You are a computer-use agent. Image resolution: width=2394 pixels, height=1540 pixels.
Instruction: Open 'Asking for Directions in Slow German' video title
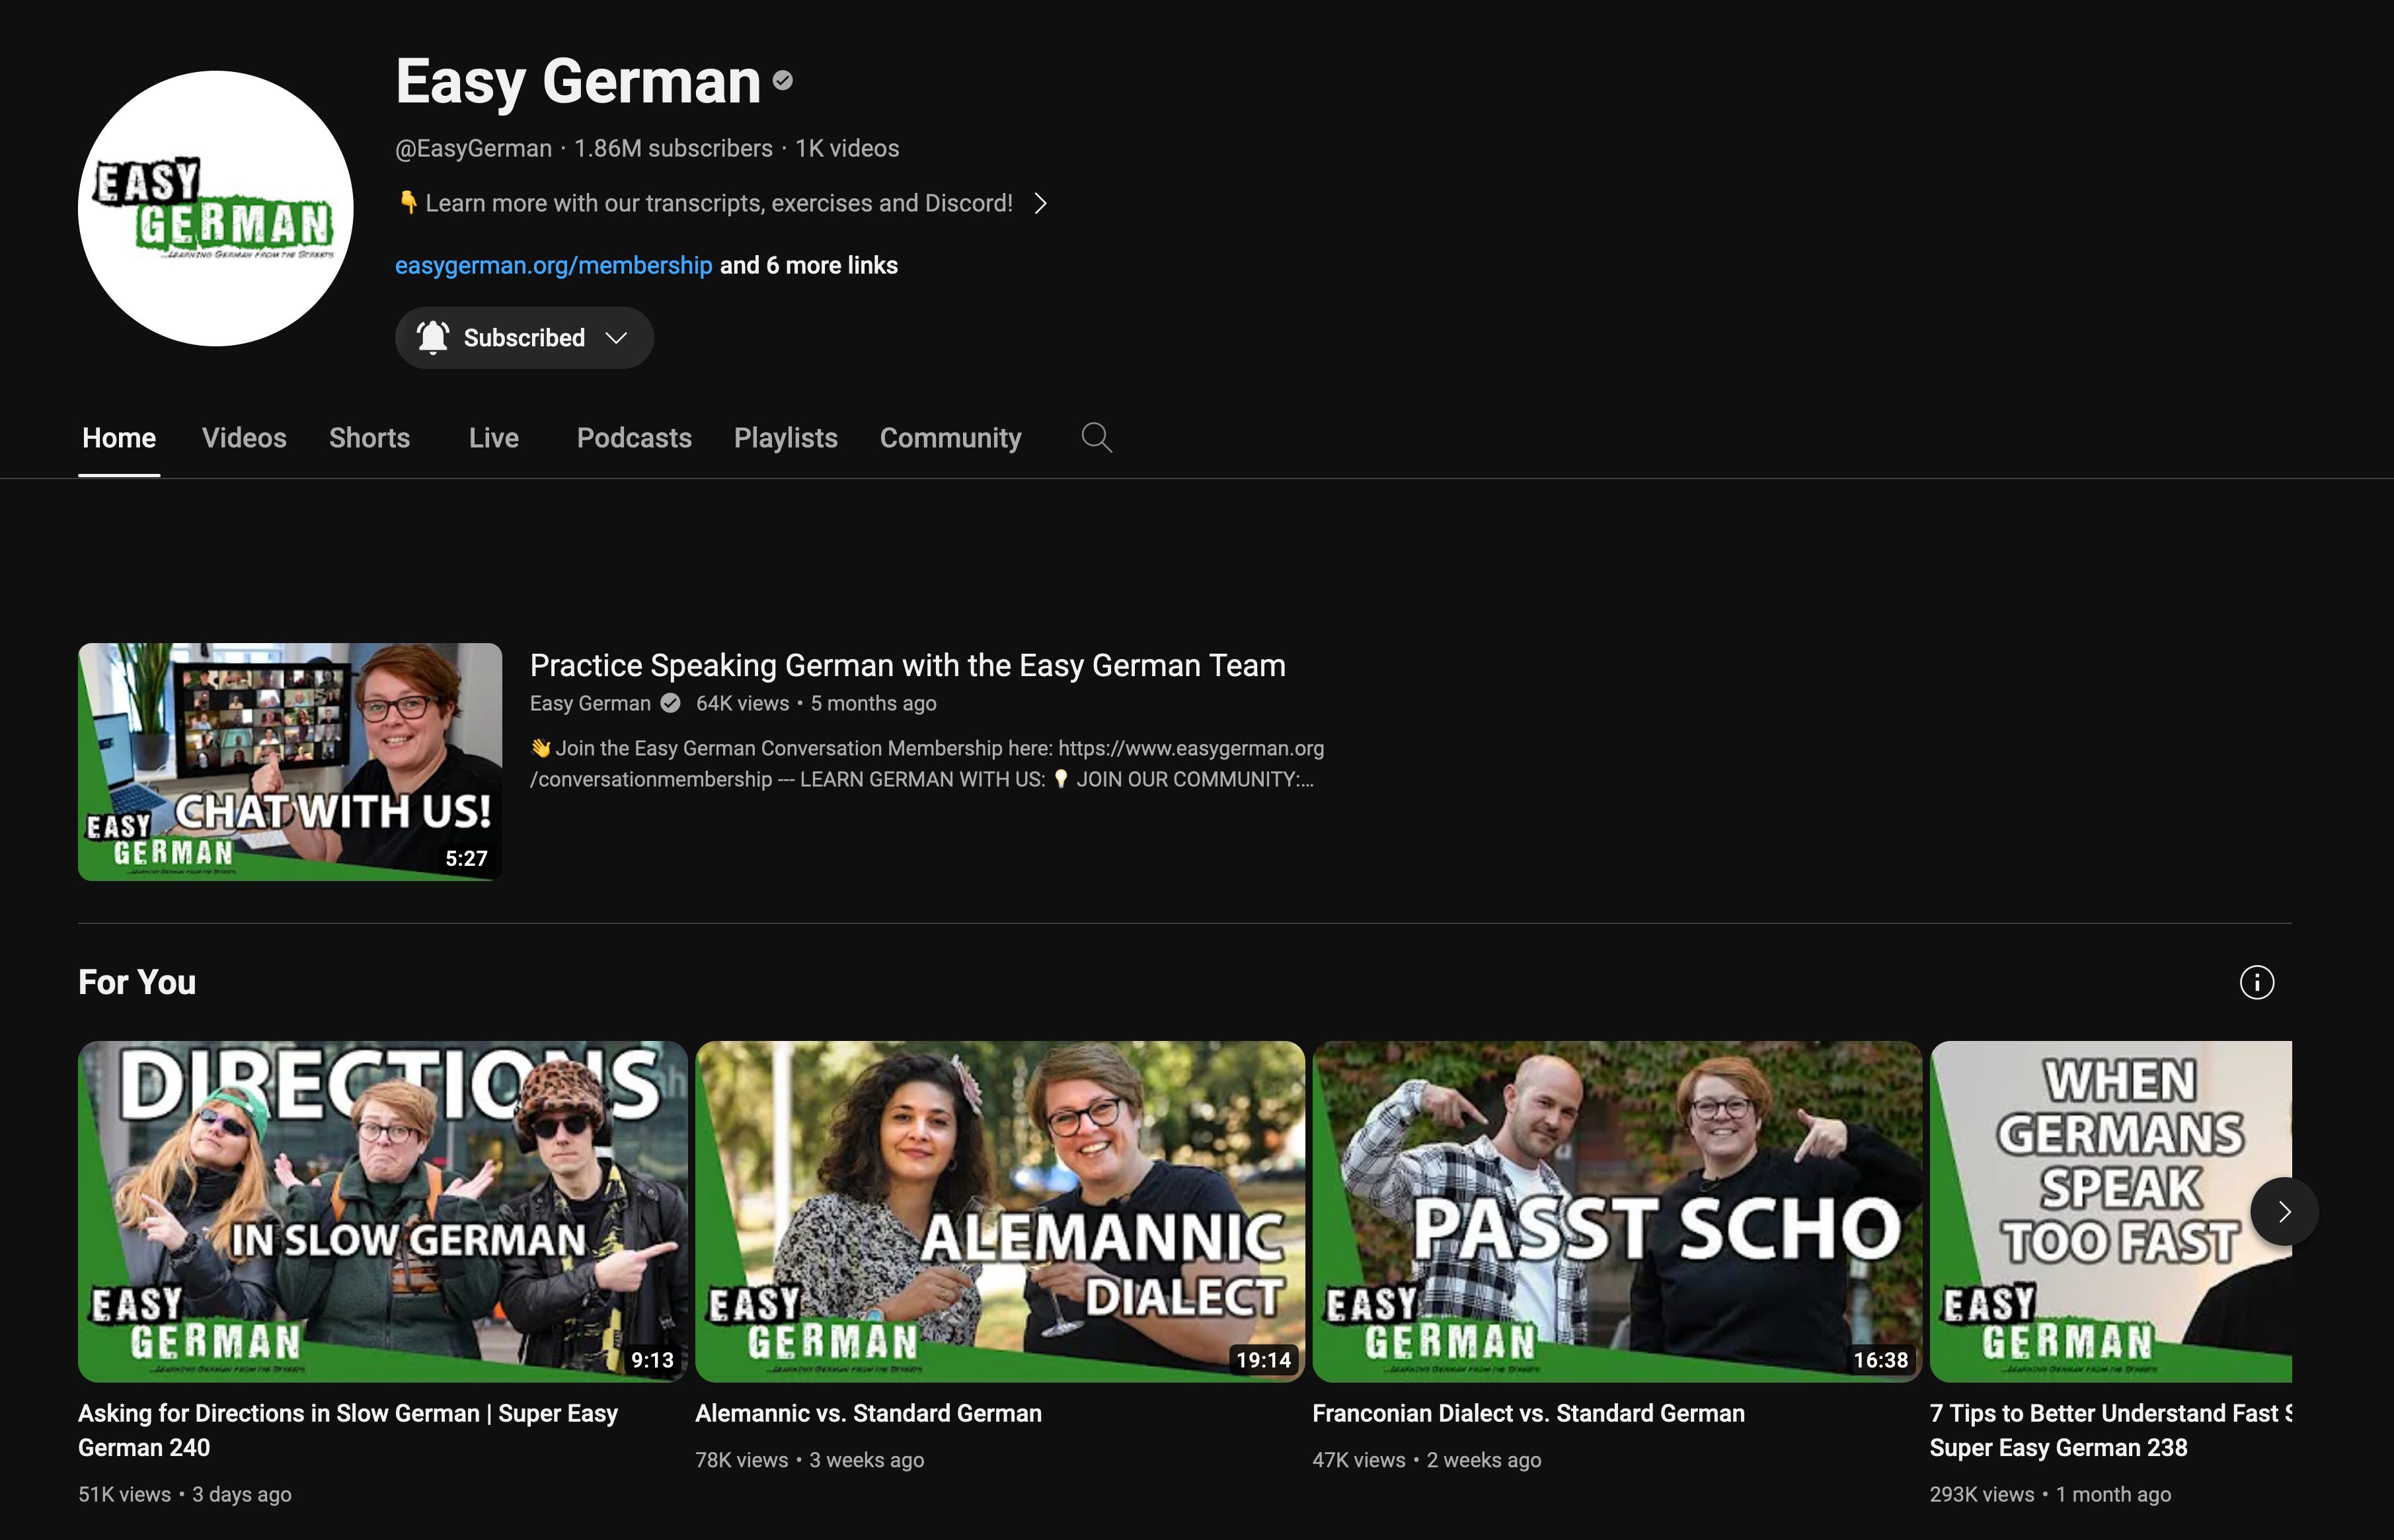click(x=348, y=1430)
